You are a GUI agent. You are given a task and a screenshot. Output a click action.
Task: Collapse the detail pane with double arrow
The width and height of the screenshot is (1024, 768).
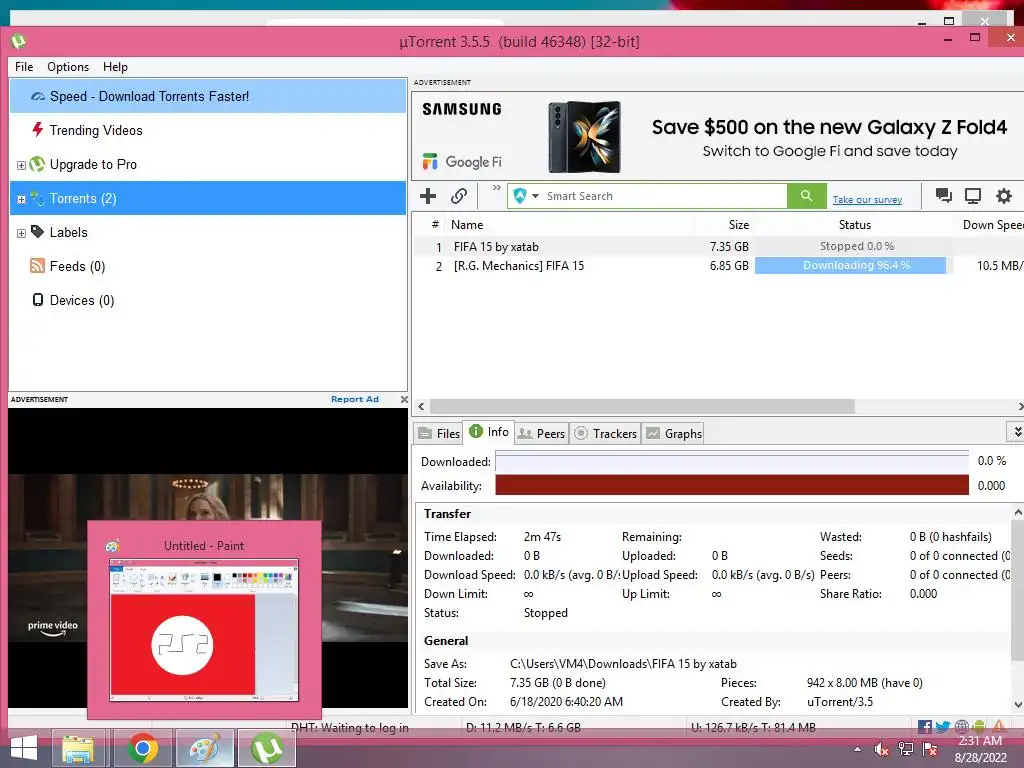point(1017,432)
